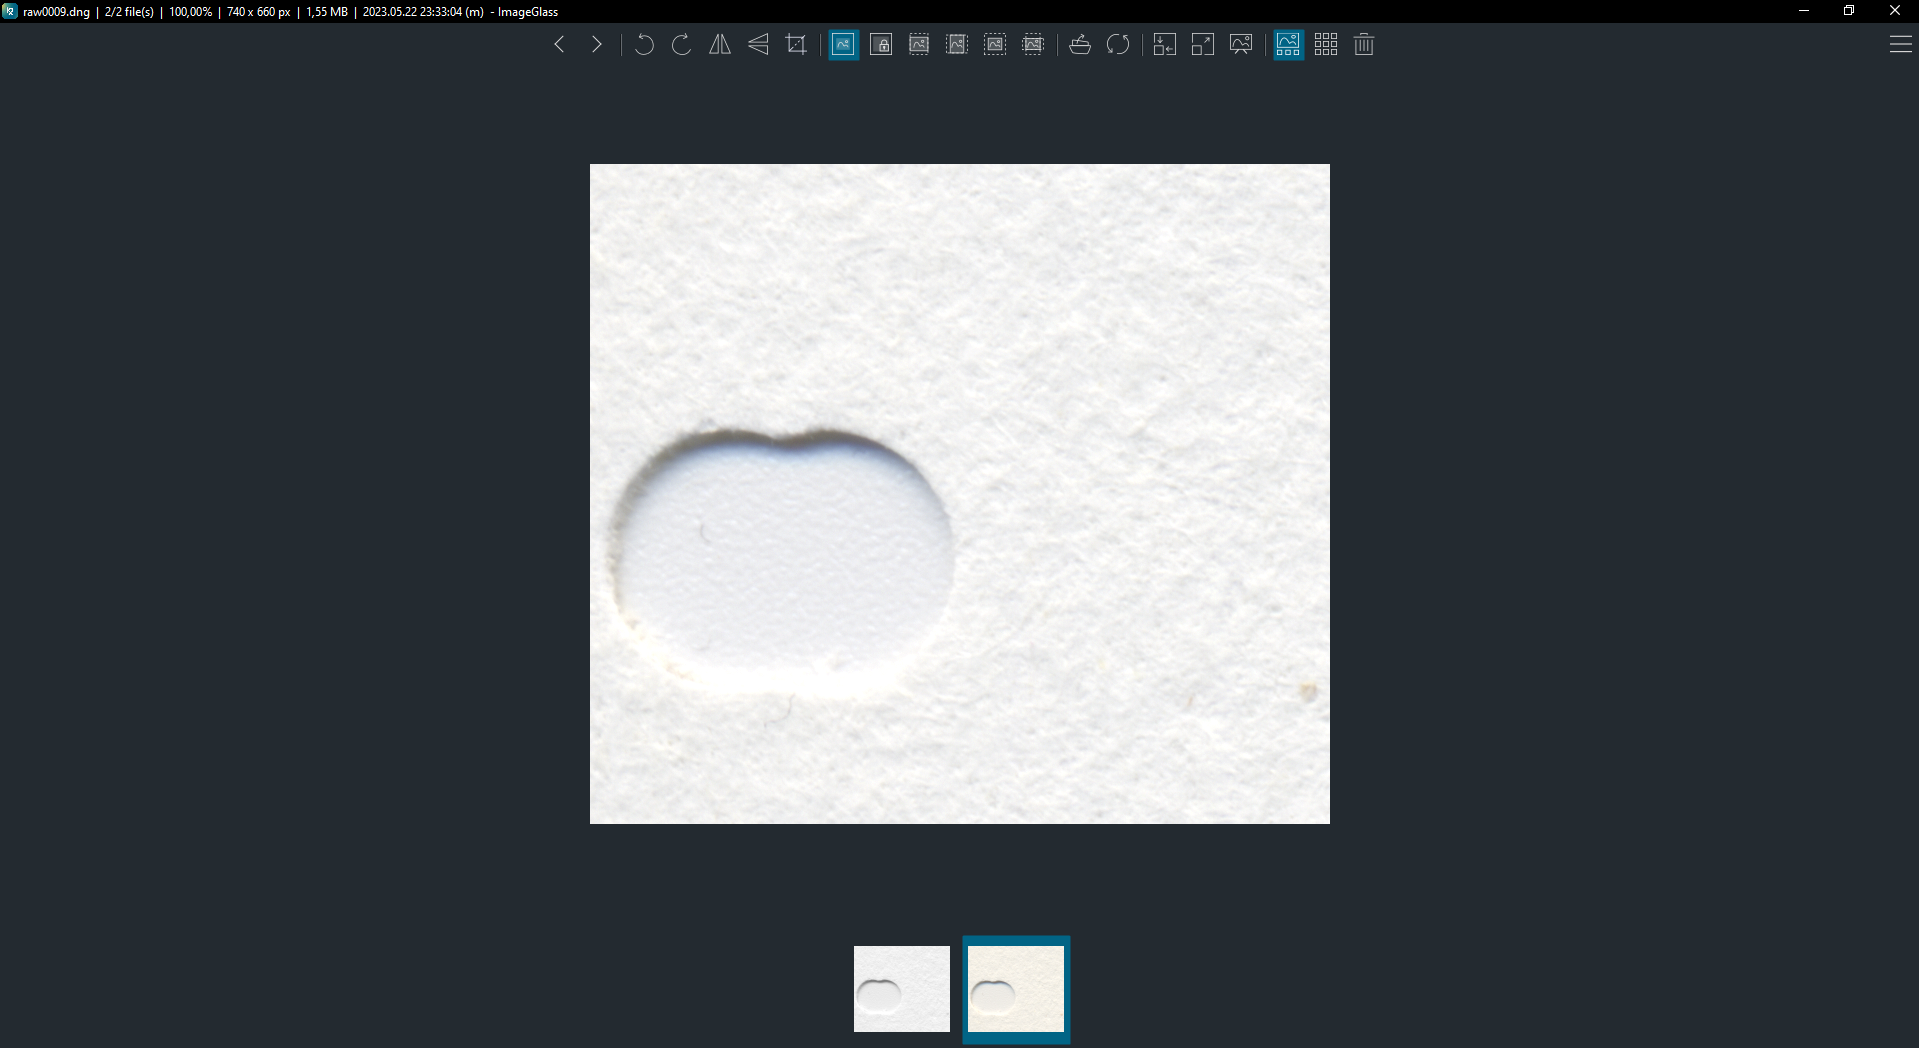The height and width of the screenshot is (1048, 1919).
Task: Go to the previous image
Action: pos(559,45)
